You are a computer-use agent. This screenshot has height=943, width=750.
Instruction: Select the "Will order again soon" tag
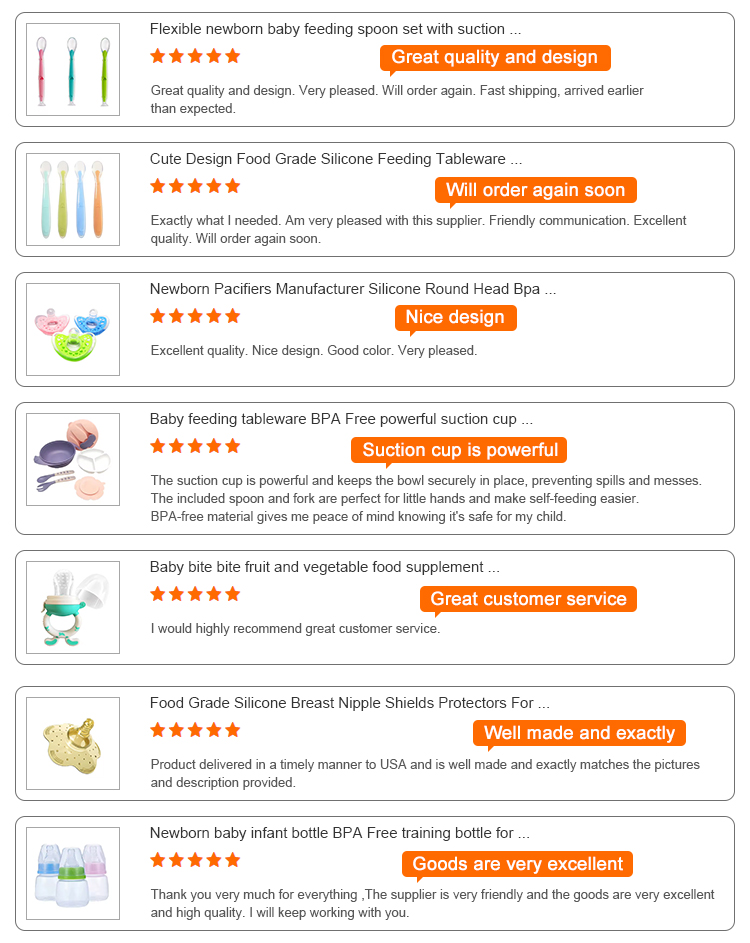click(x=535, y=190)
